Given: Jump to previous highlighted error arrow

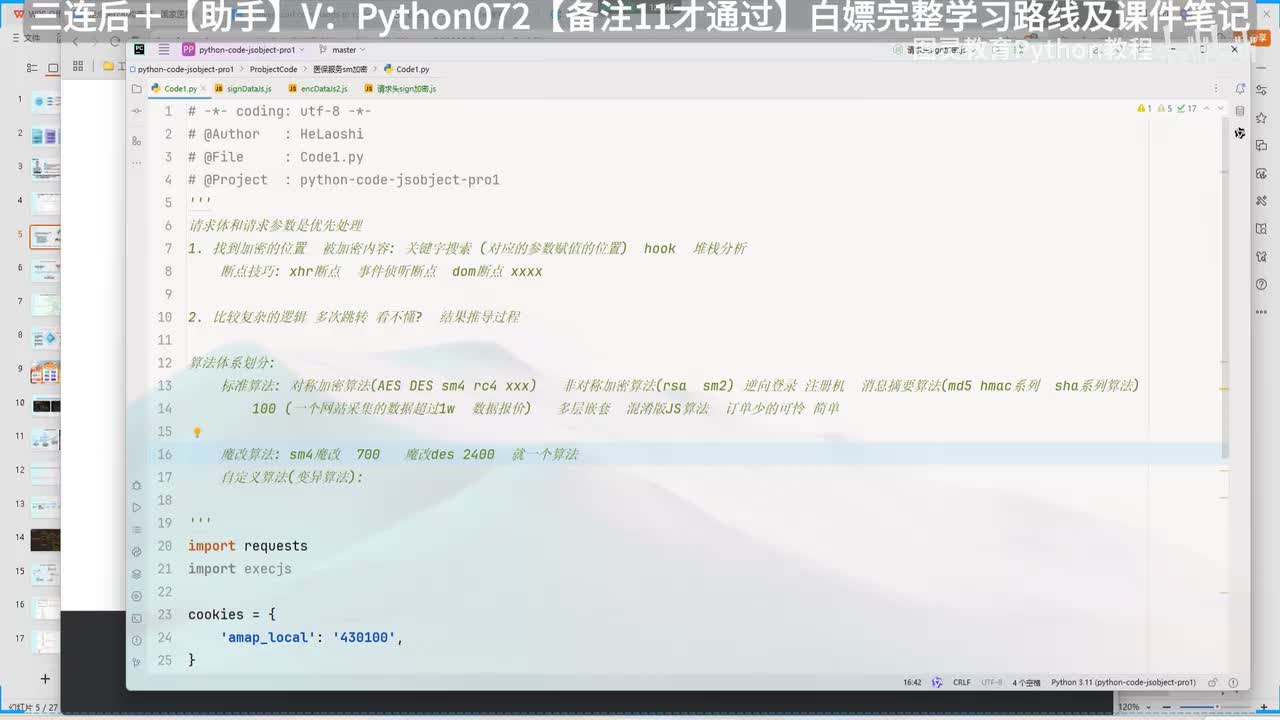Looking at the screenshot, I should 1208,108.
